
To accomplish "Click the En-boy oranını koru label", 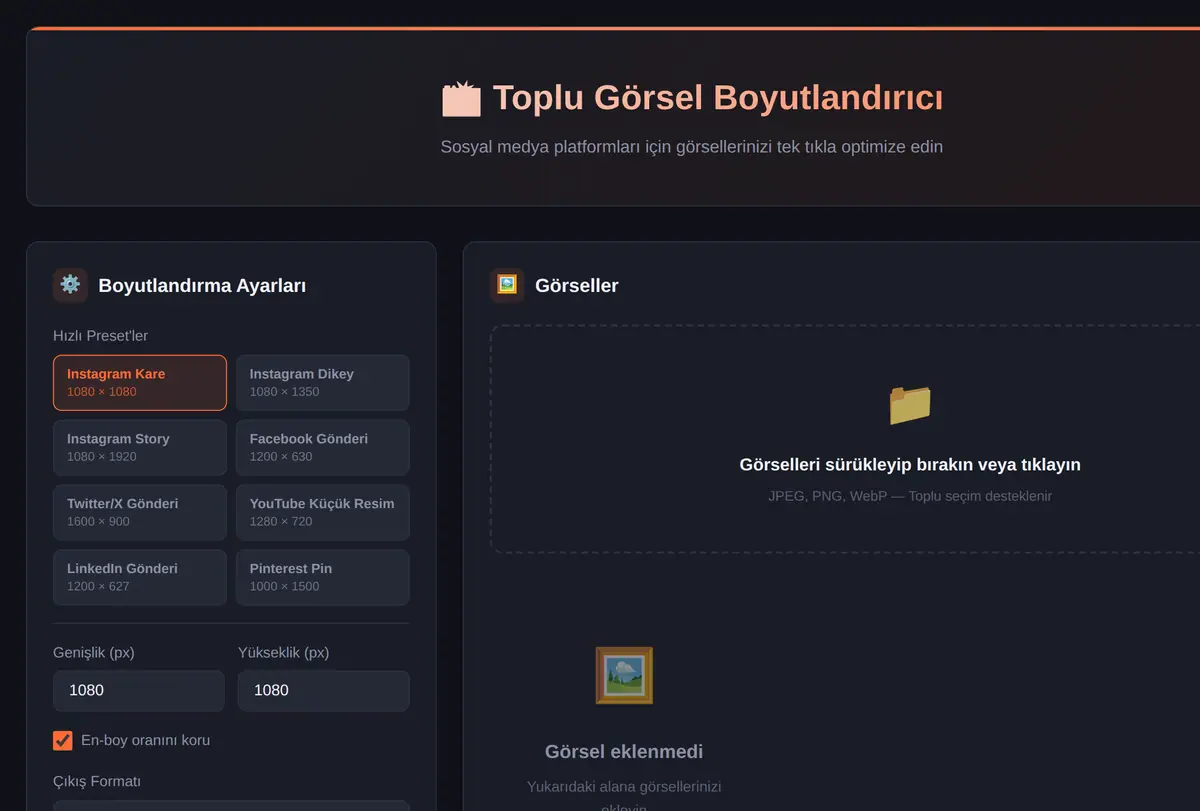I will click(146, 740).
